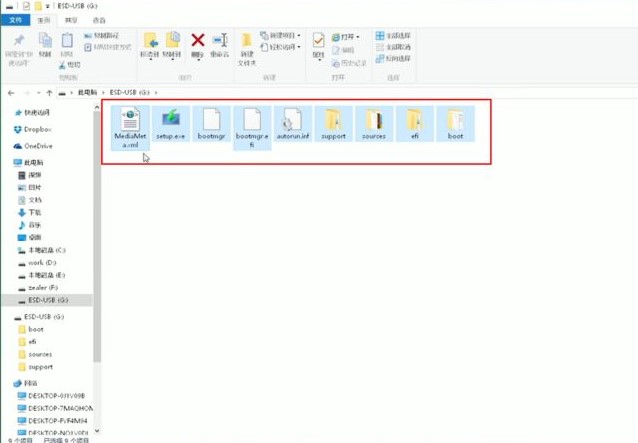Click the Up arrow in address bar
The height and width of the screenshot is (443, 638).
(49, 92)
